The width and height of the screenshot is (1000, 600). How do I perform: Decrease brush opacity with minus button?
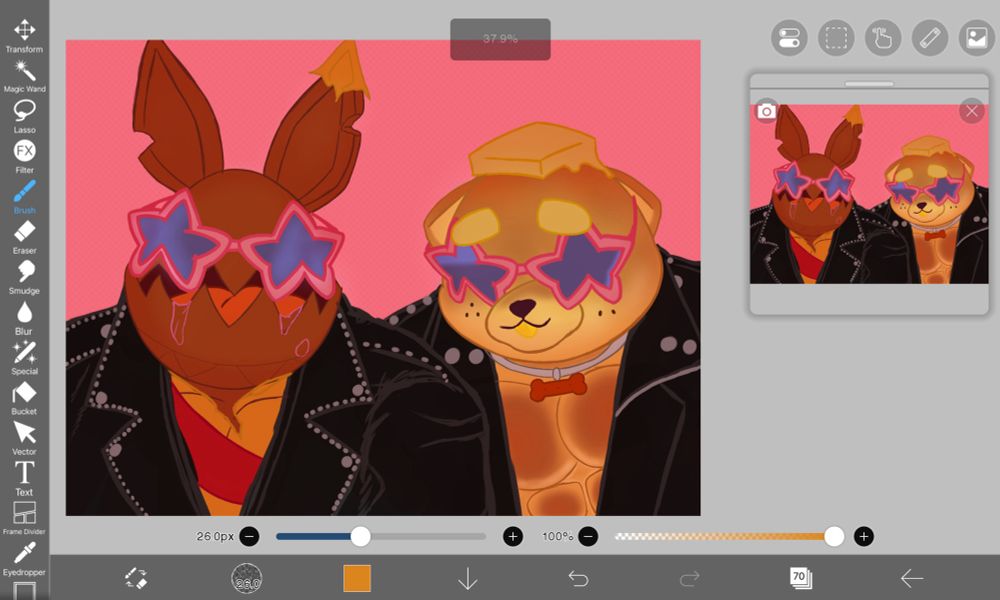(x=588, y=536)
